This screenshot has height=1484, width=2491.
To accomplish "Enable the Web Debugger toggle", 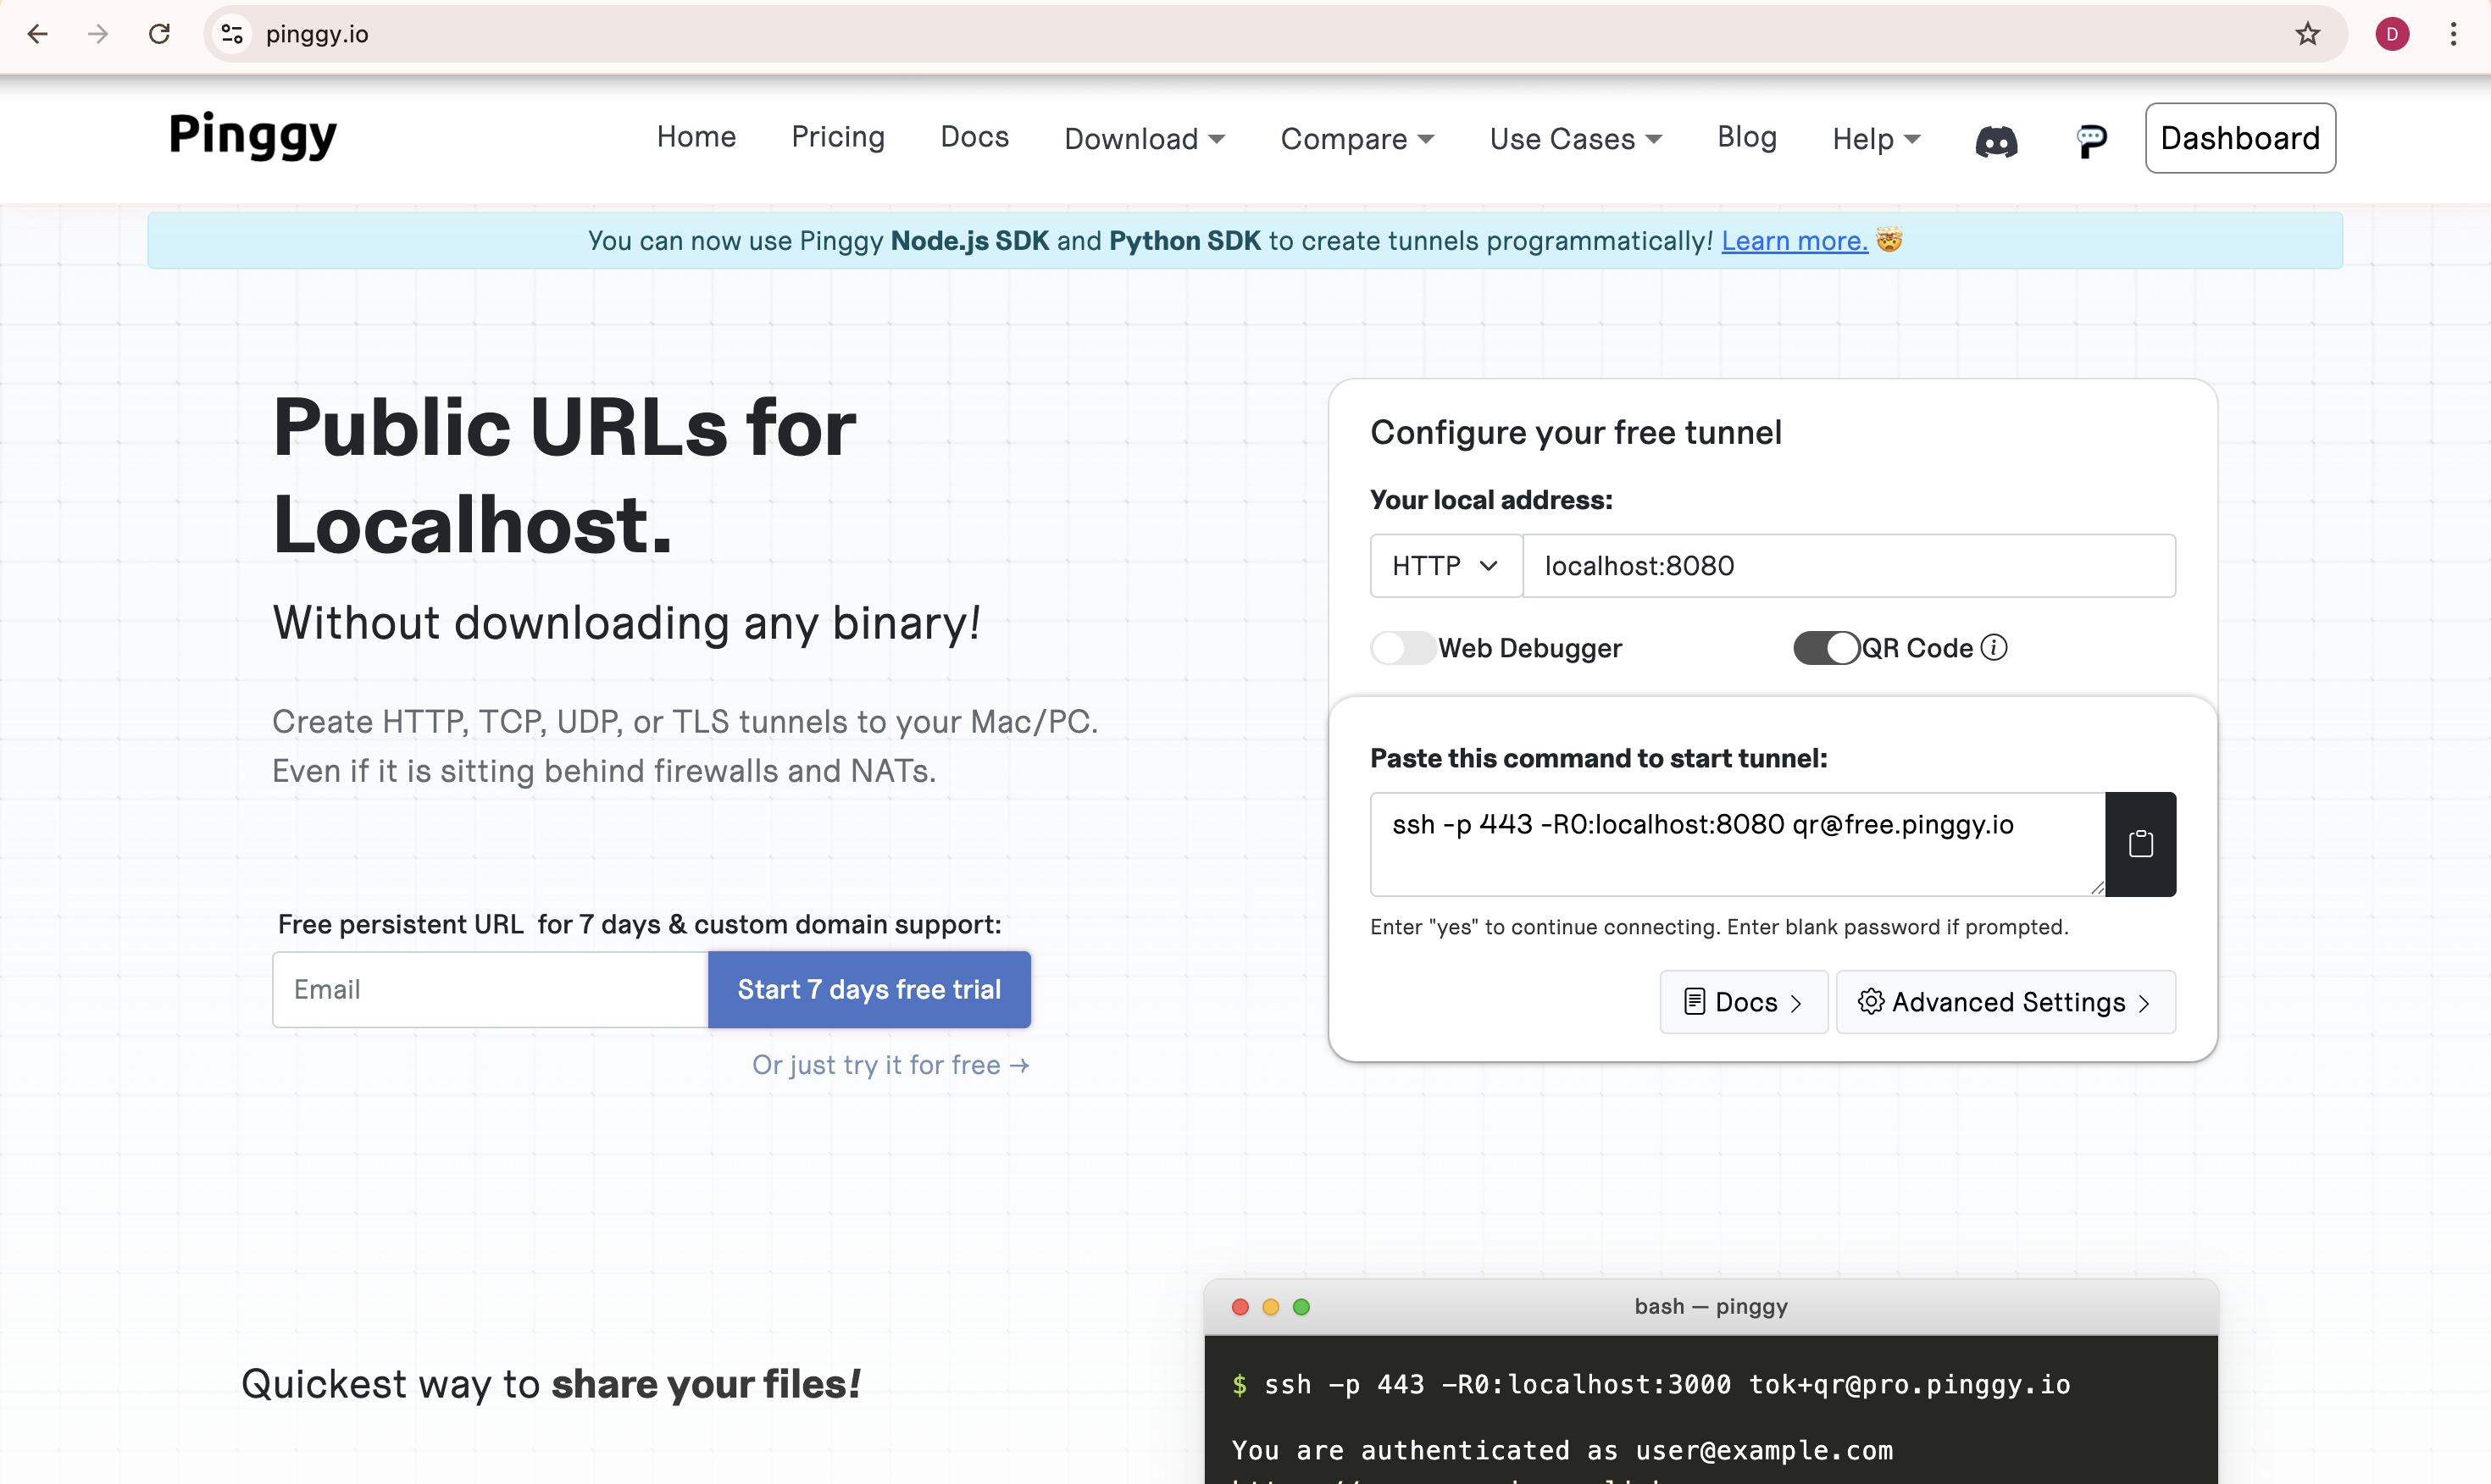I will 1403,647.
